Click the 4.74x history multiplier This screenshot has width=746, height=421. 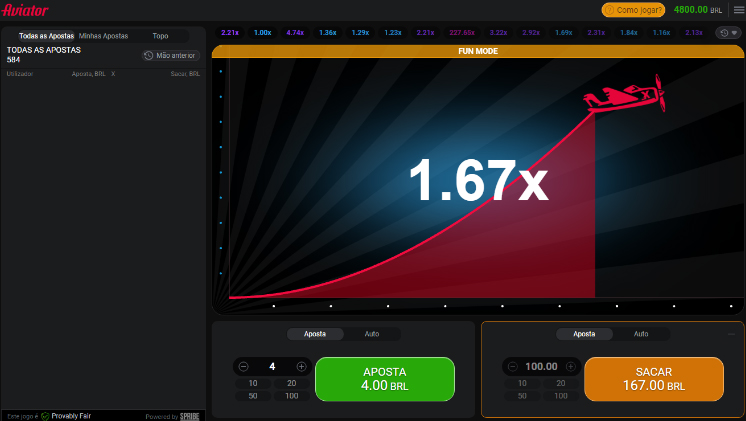295,33
